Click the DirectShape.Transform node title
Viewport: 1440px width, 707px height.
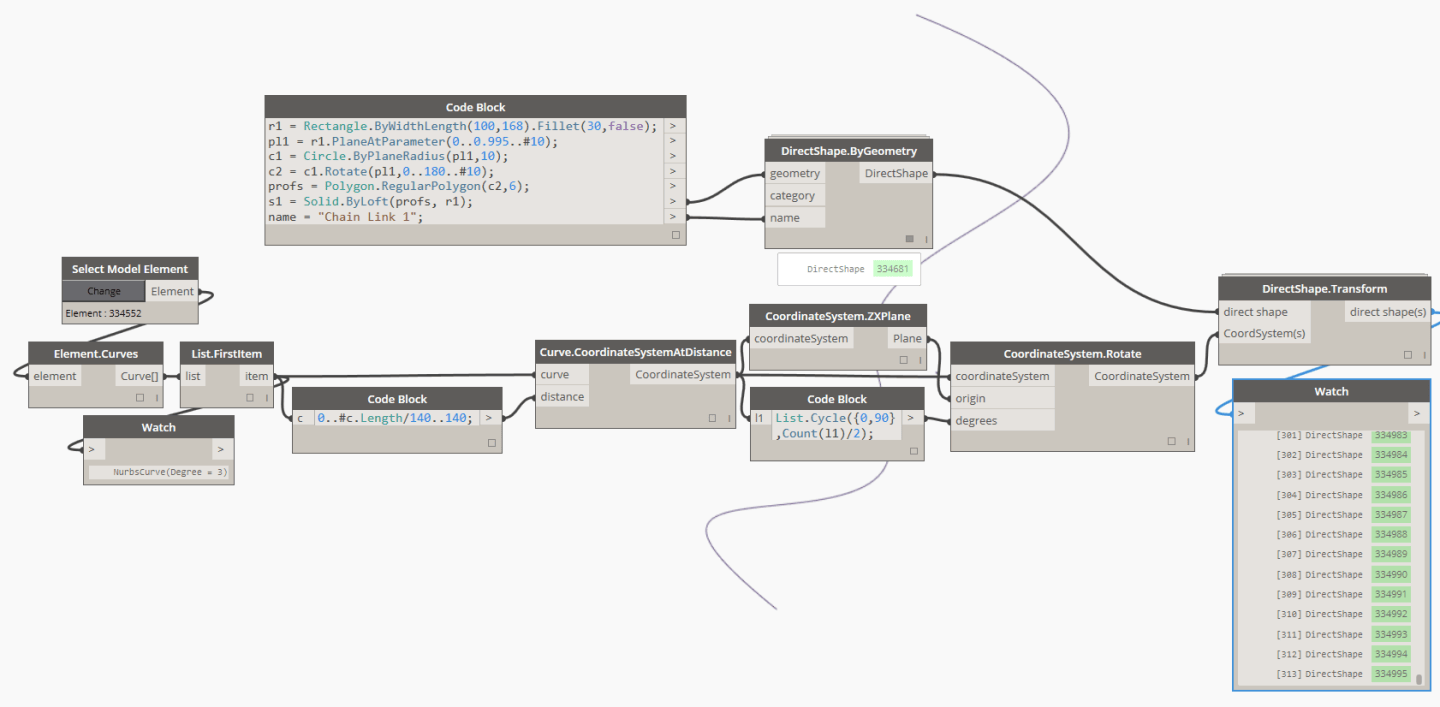tap(1324, 289)
